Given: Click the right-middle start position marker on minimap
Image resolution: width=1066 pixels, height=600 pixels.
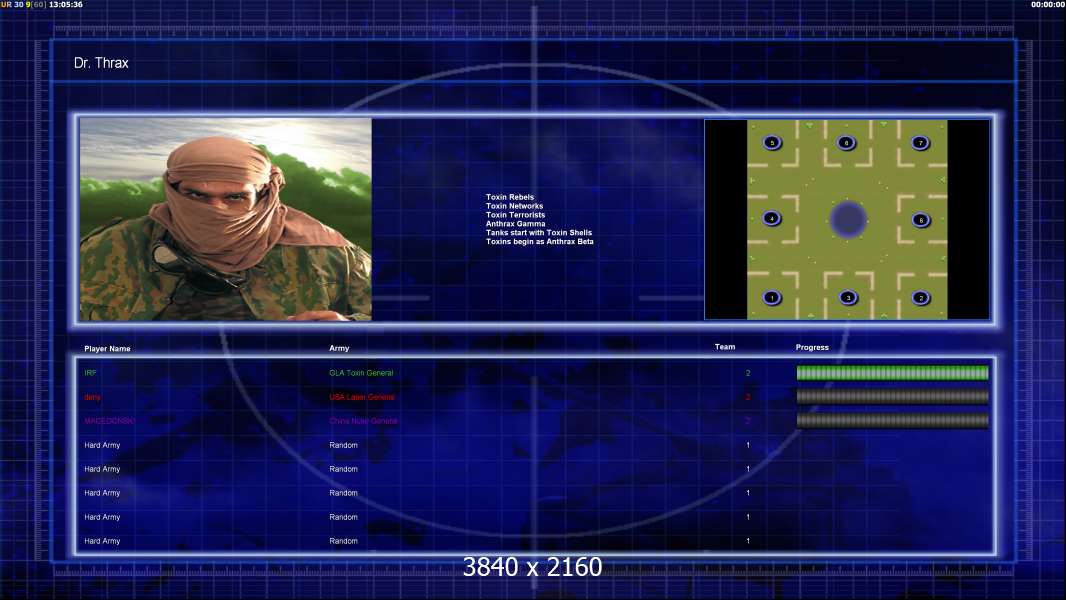Looking at the screenshot, I should click(x=921, y=219).
